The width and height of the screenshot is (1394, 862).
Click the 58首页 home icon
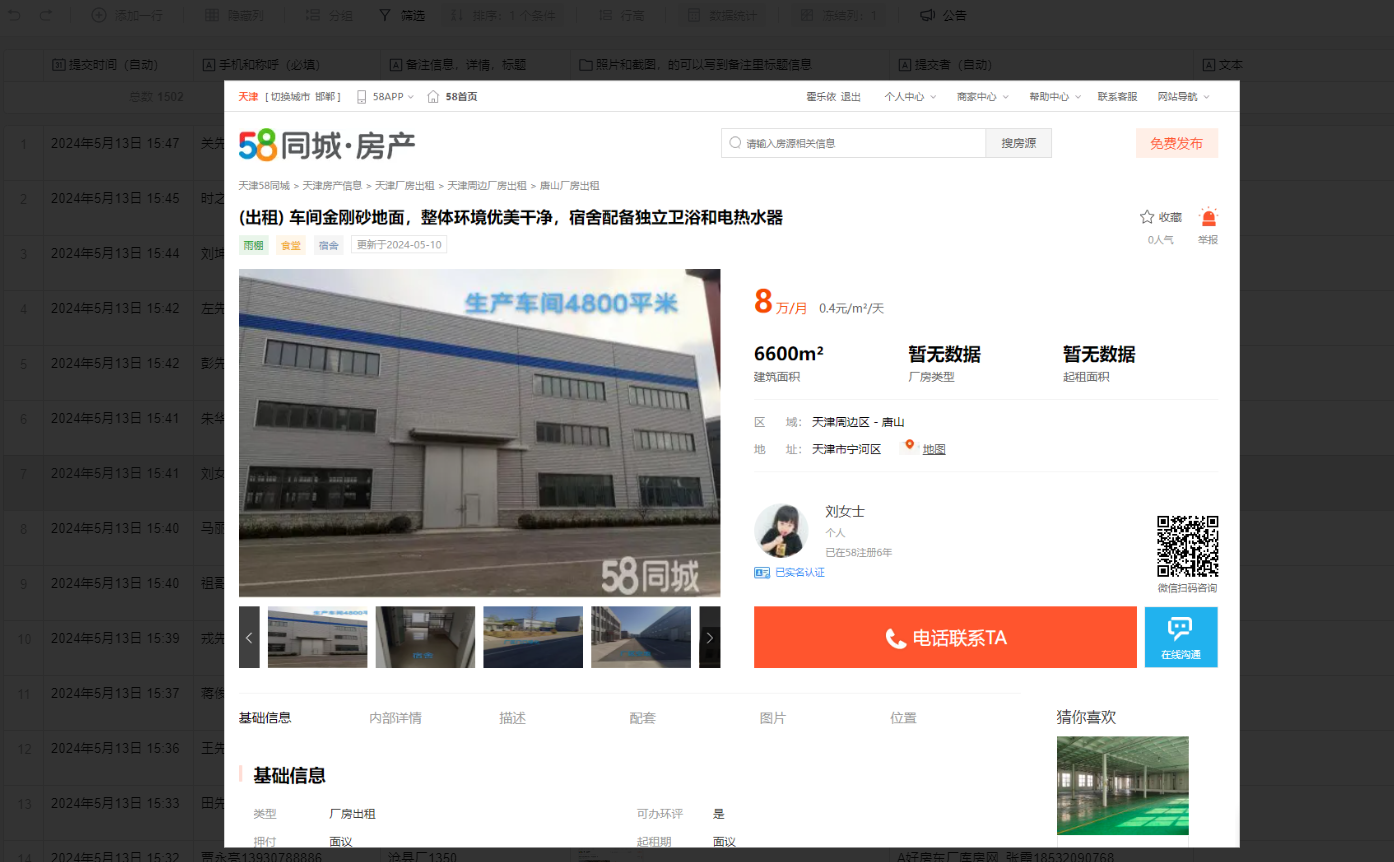tap(433, 97)
